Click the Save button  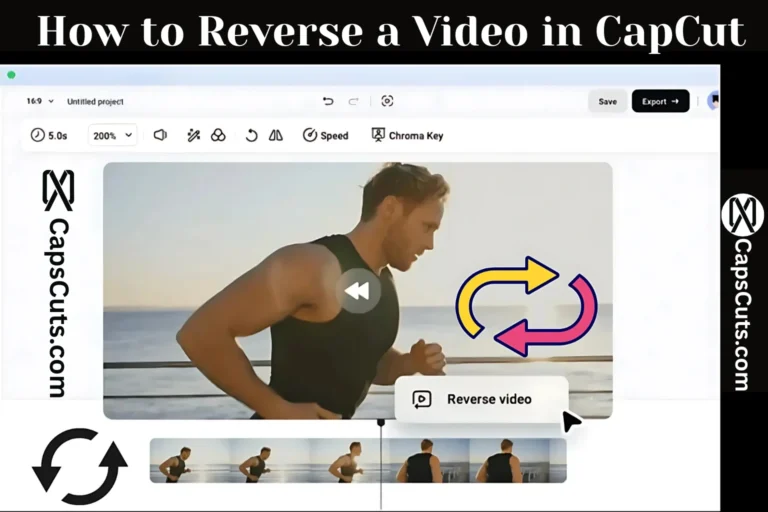(x=607, y=101)
